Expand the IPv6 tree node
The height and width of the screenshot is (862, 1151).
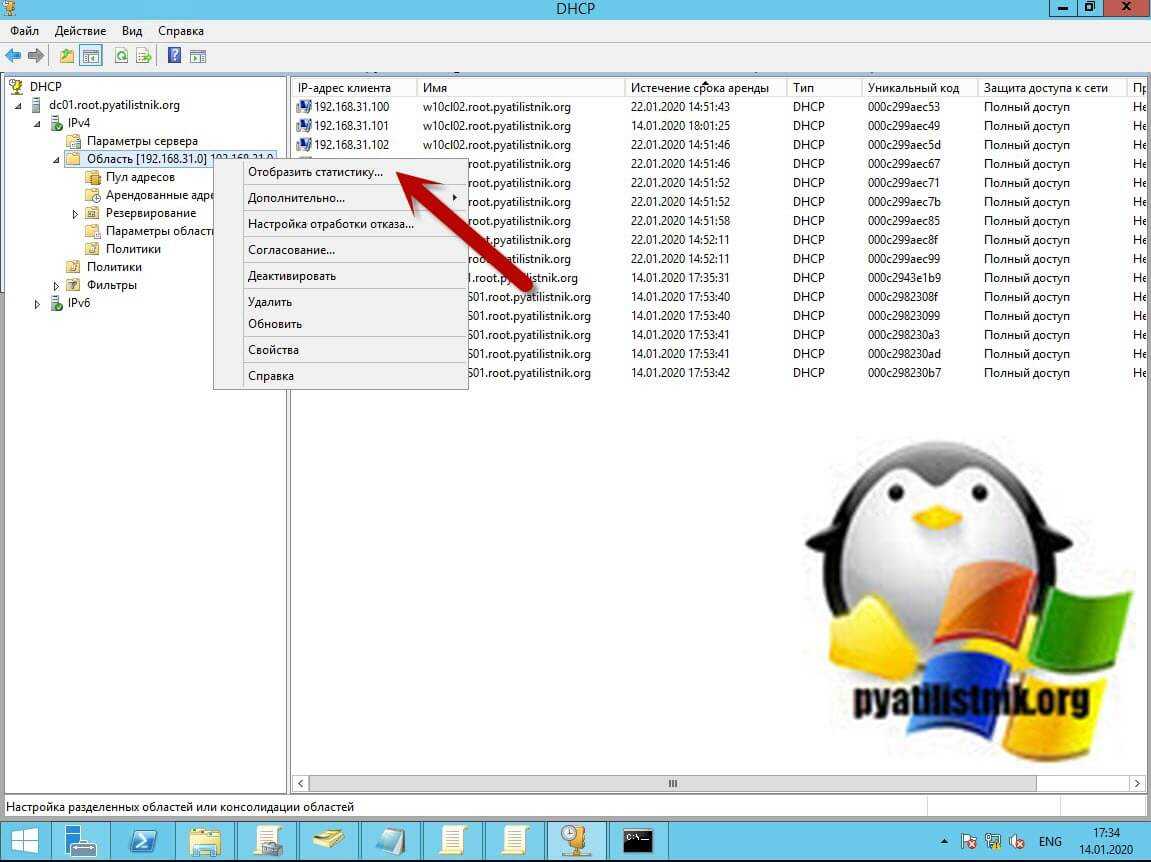tap(38, 304)
